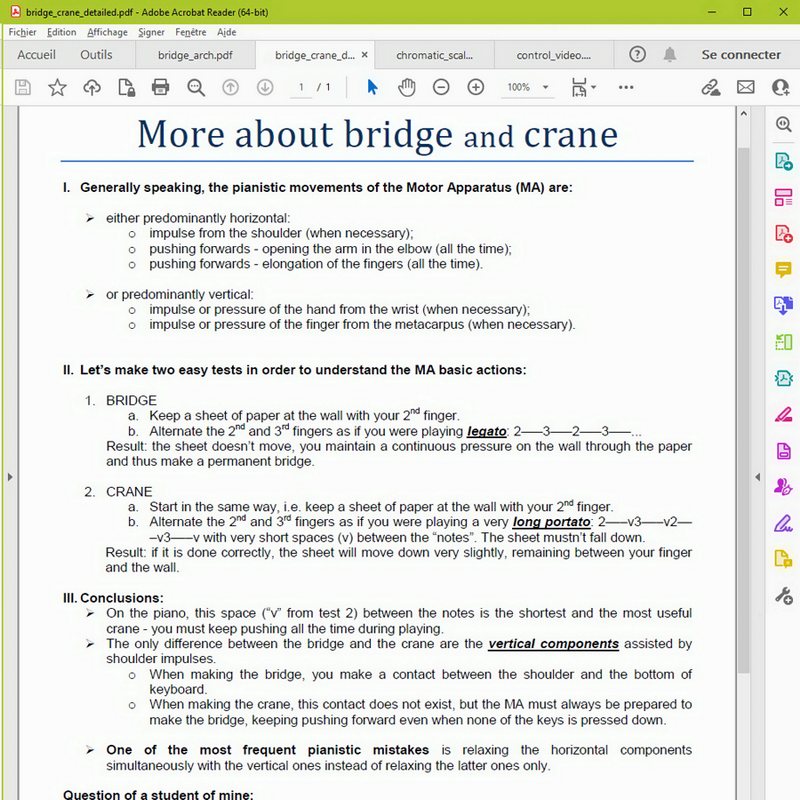Send file by email envelope icon
This screenshot has height=800, width=800.
(745, 88)
